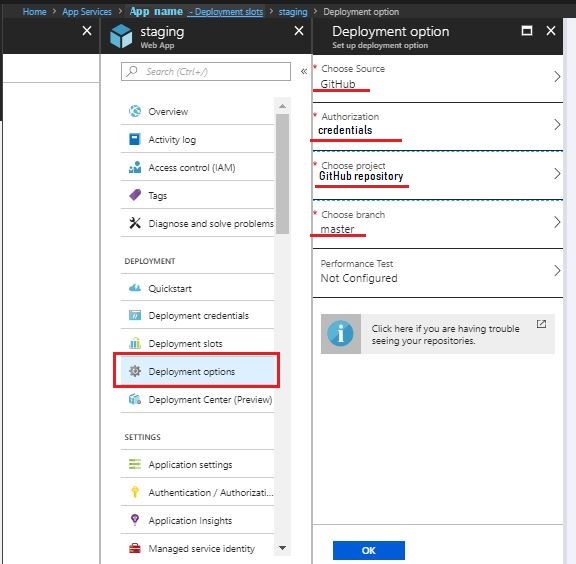Expand the Choose Source GitHub chevron
576x564 pixels.
pyautogui.click(x=557, y=76)
